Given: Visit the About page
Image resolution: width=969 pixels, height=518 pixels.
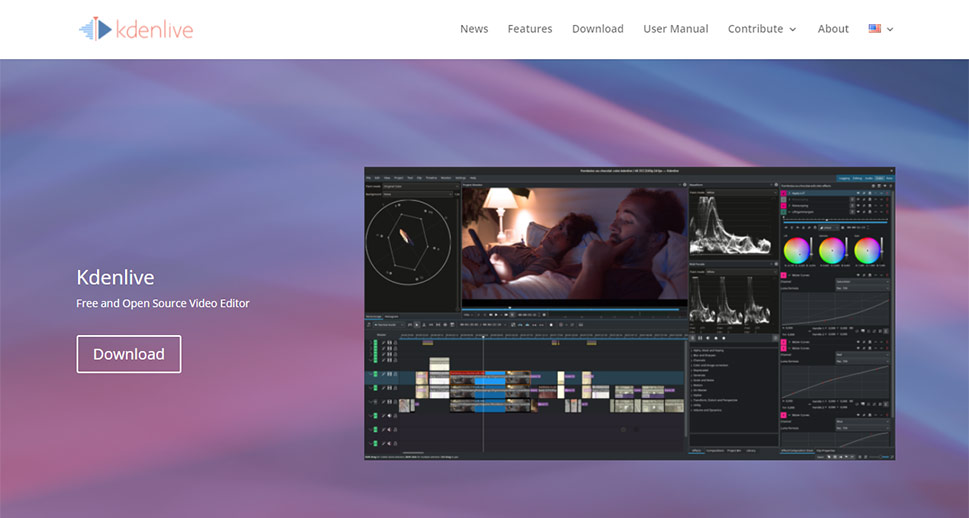Looking at the screenshot, I should pos(833,29).
